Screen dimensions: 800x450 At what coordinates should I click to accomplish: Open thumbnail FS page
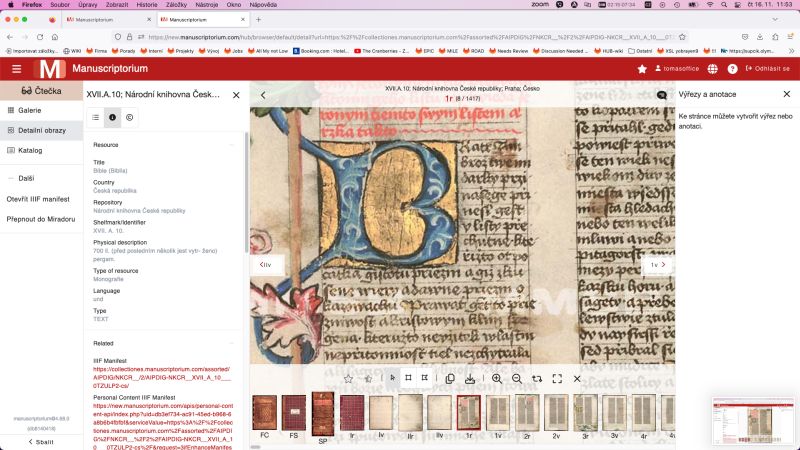point(293,412)
